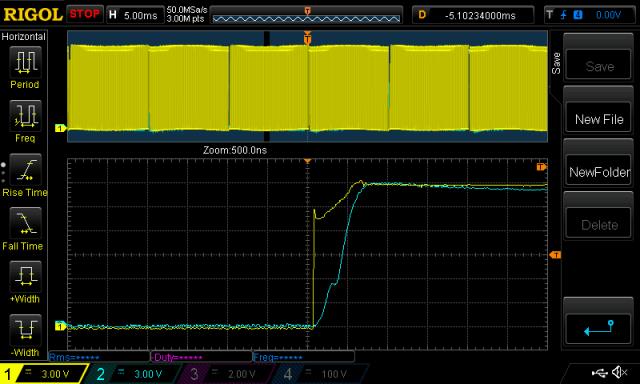Select the Freq measurement icon
Viewport: 640px width, 384px height.
(x=25, y=116)
